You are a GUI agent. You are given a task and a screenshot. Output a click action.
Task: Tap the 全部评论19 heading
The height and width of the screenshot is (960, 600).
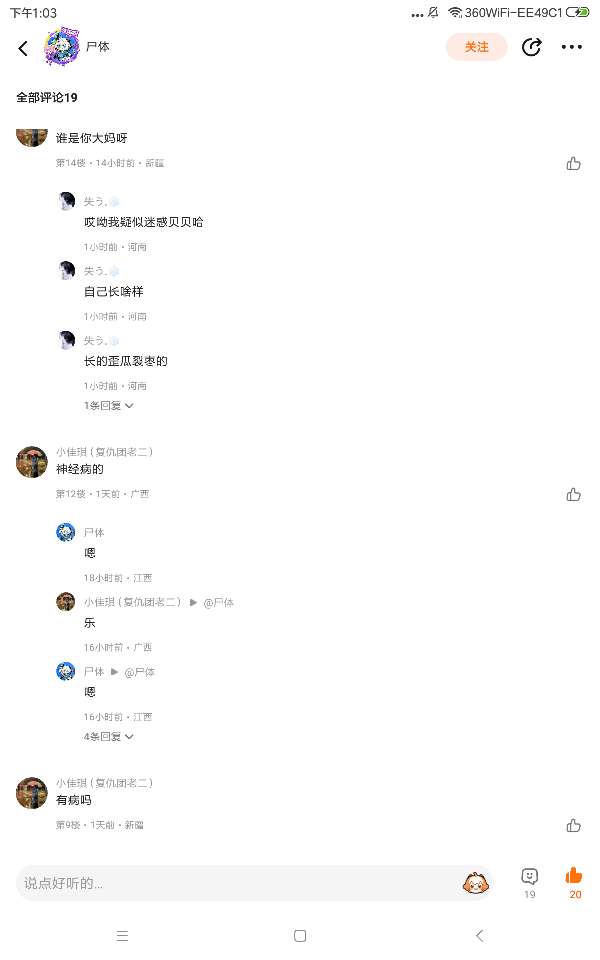pyautogui.click(x=47, y=97)
